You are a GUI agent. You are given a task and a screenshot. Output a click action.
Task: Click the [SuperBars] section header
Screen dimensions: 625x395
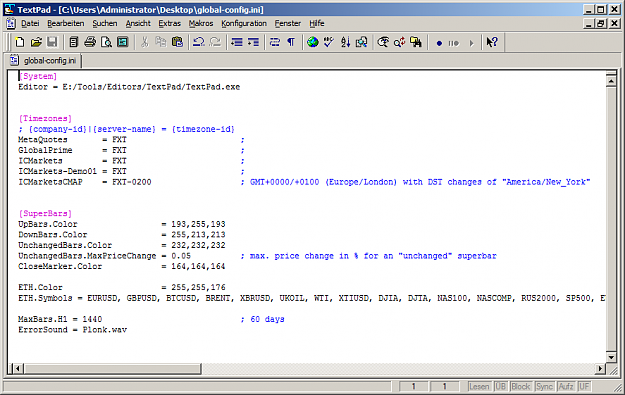coord(45,213)
